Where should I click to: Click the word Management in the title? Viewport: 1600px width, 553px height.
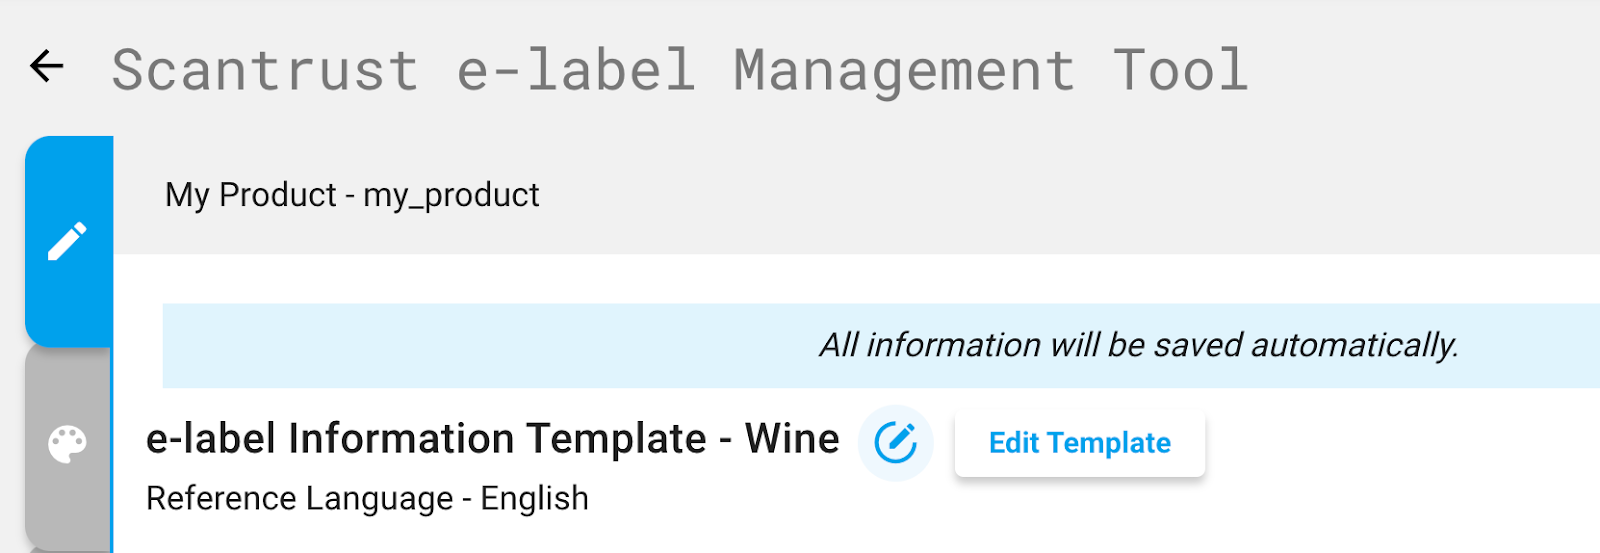904,70
